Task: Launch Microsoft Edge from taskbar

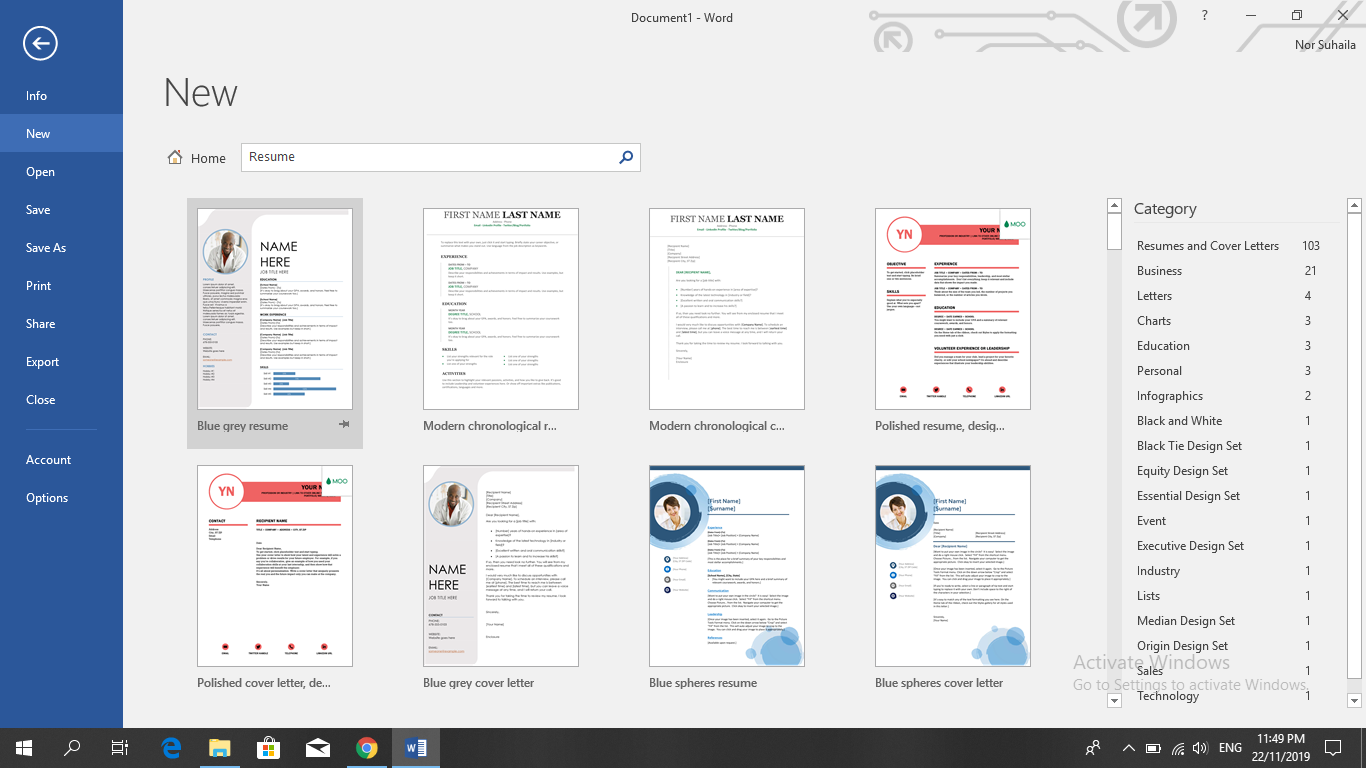Action: tap(171, 748)
